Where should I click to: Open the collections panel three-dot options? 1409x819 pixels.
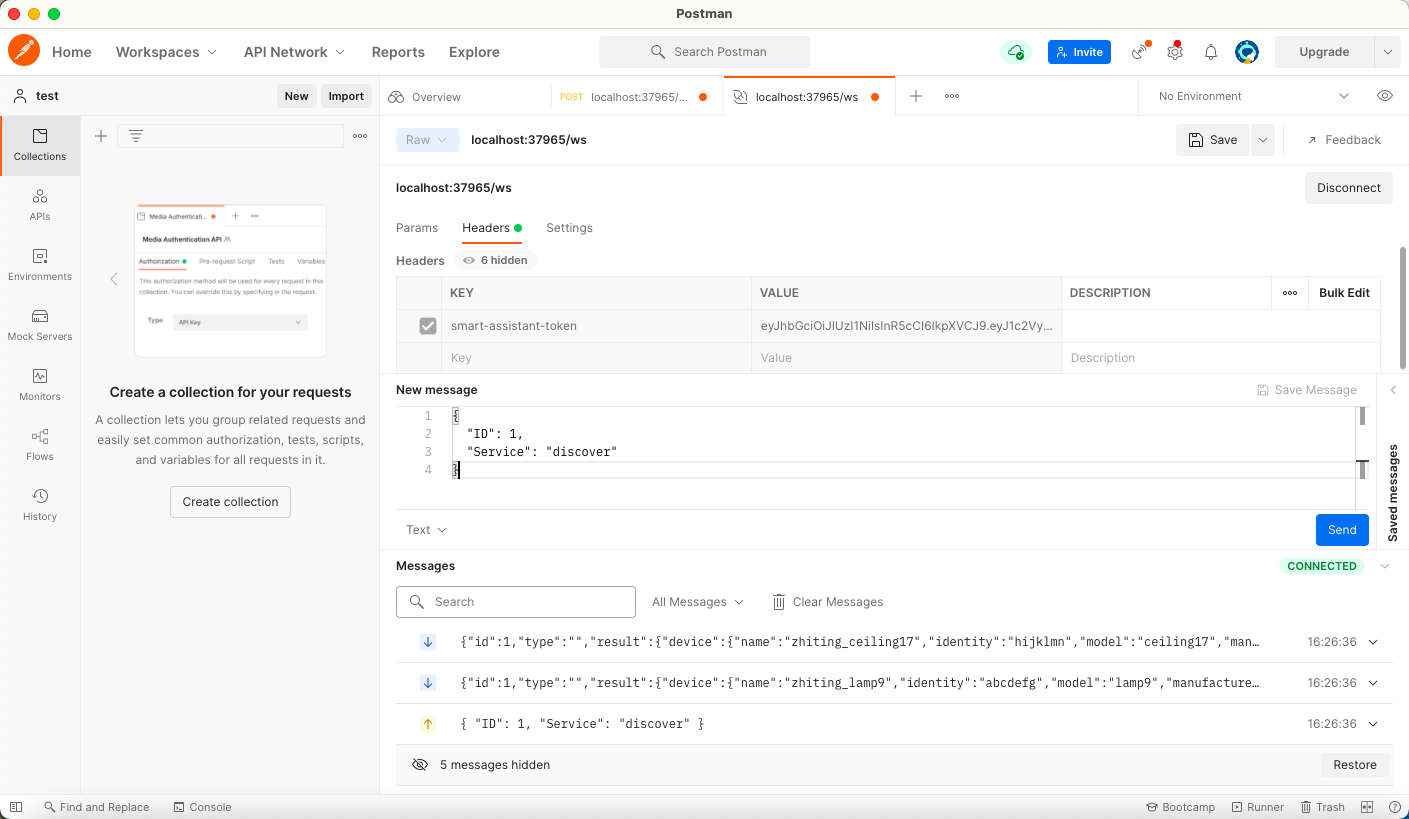[360, 136]
